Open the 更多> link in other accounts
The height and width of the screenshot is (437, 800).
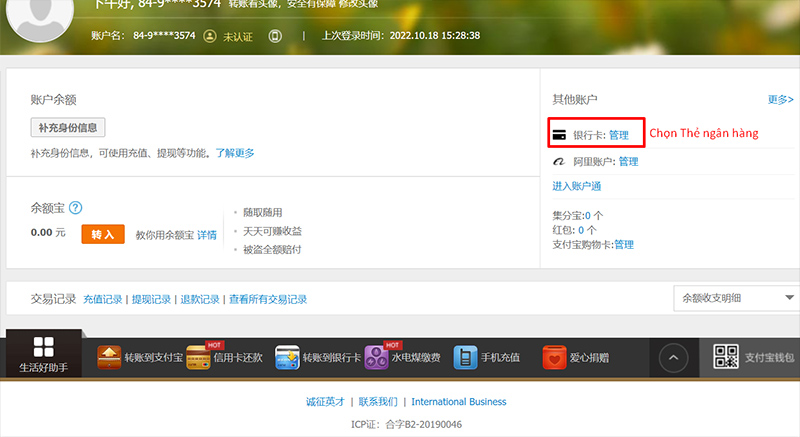click(781, 99)
